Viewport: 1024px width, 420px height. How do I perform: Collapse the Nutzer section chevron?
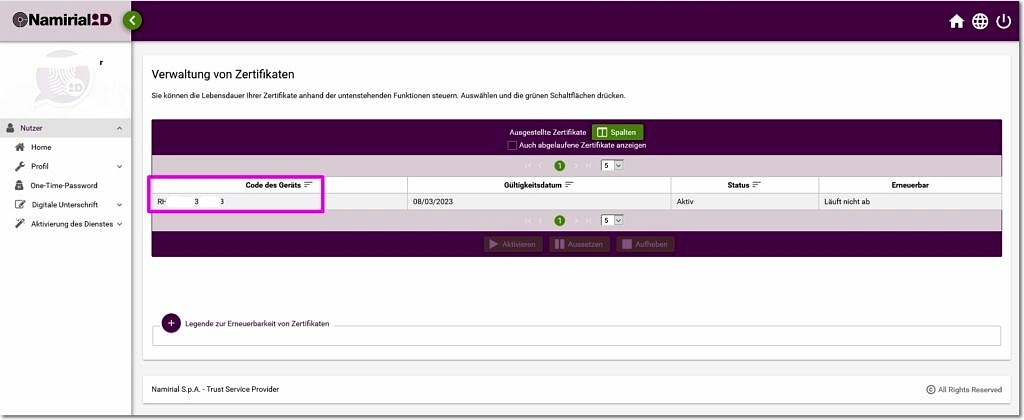pyautogui.click(x=119, y=129)
